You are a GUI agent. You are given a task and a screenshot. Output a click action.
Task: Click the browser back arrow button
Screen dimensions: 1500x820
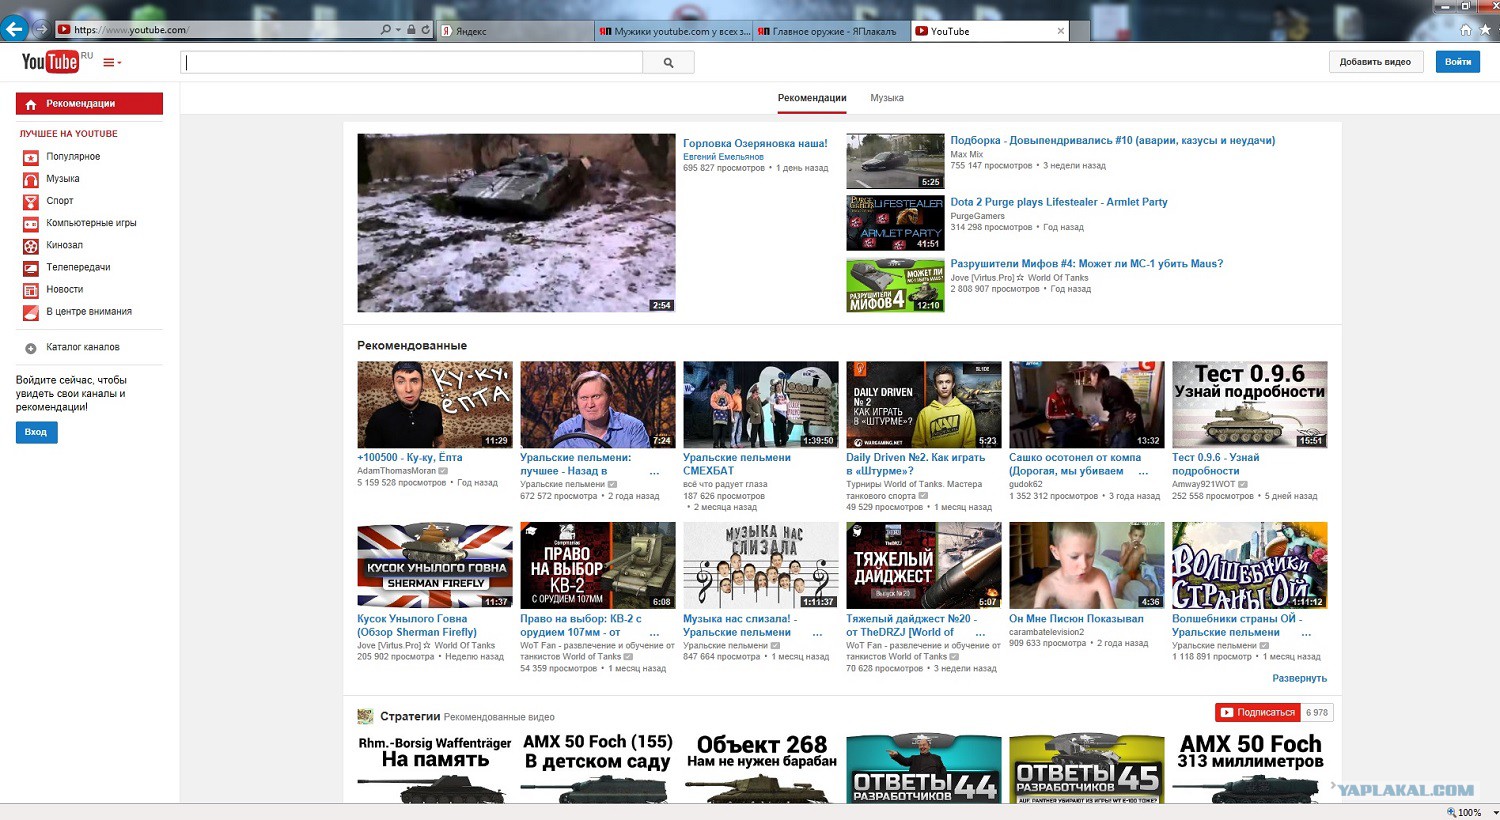(x=14, y=29)
